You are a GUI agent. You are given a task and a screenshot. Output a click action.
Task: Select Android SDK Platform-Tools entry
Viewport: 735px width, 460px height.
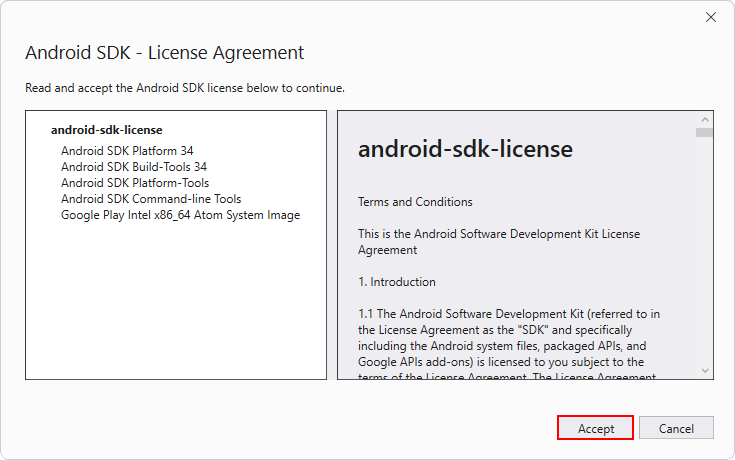point(135,182)
